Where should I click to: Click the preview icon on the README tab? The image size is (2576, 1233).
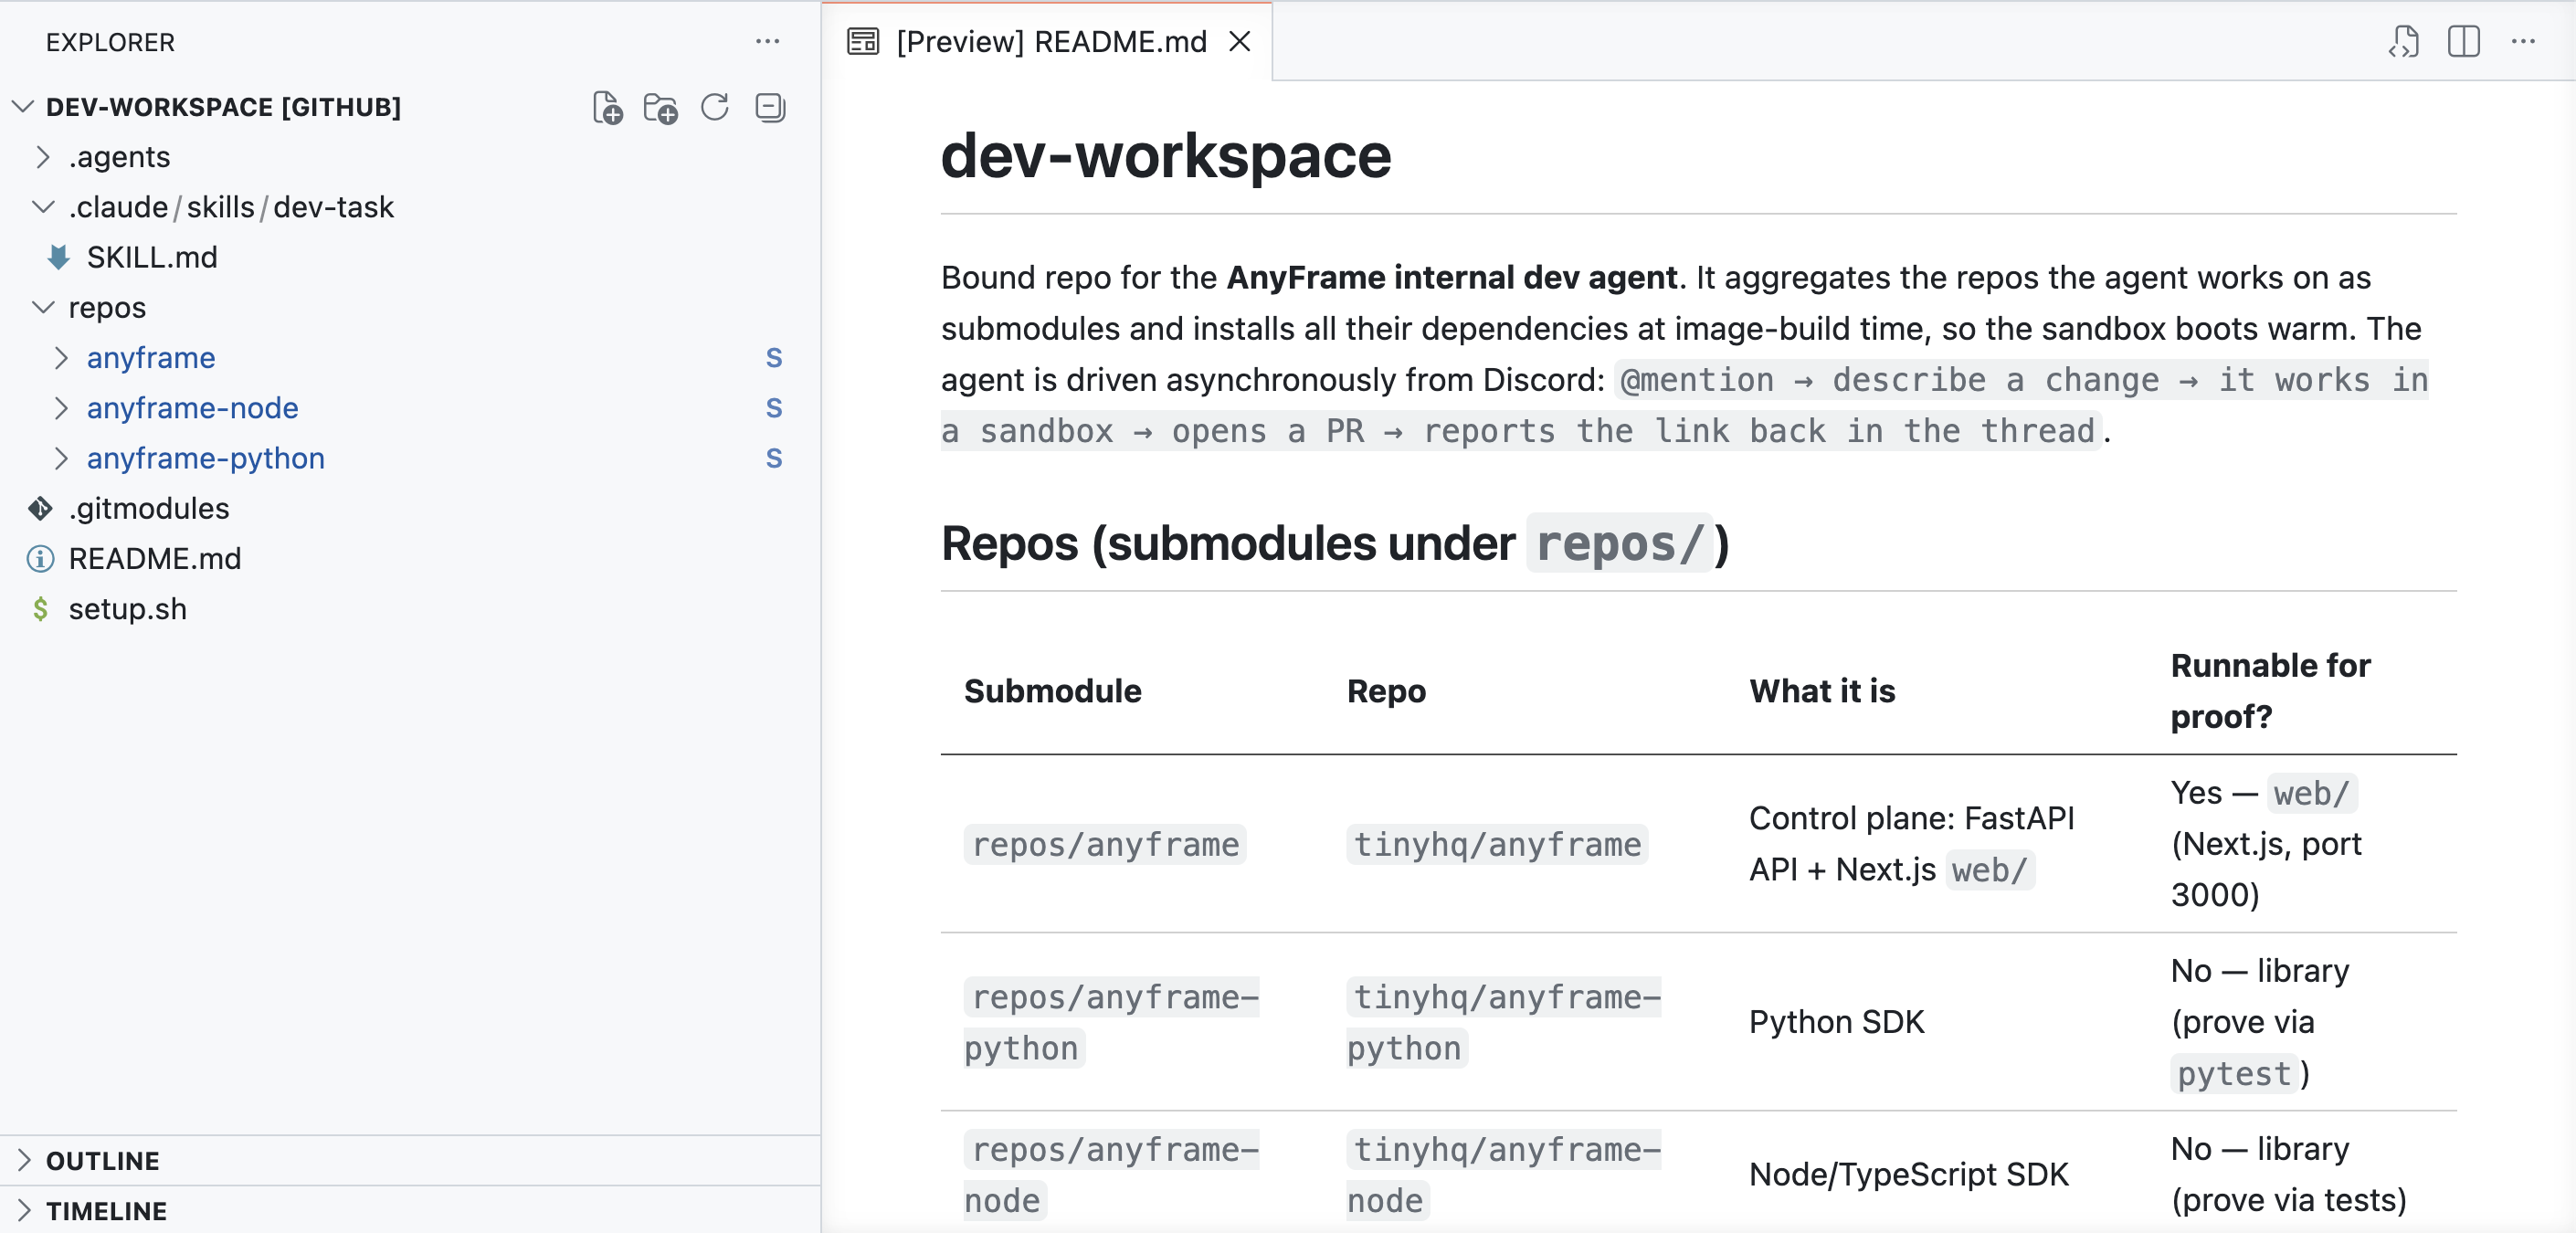tap(862, 41)
